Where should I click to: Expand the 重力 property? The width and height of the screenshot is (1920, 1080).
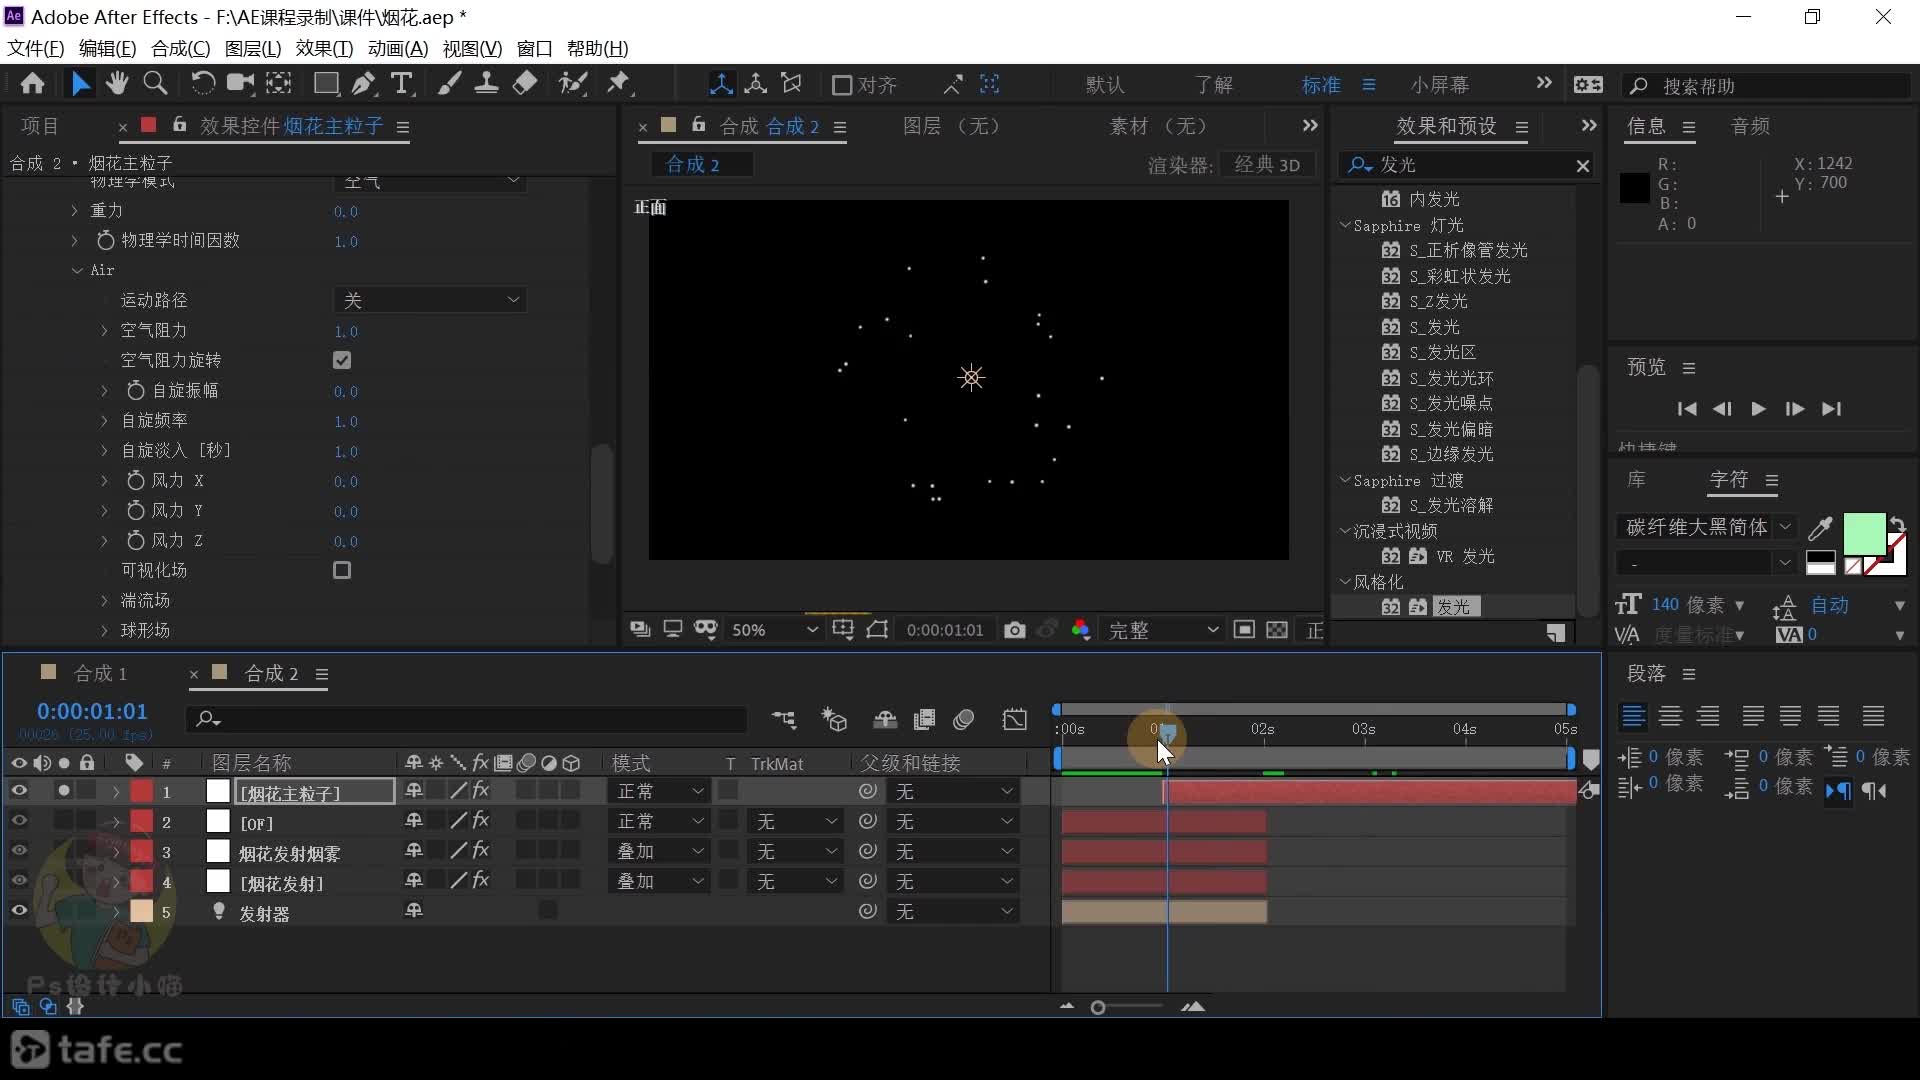(x=74, y=210)
